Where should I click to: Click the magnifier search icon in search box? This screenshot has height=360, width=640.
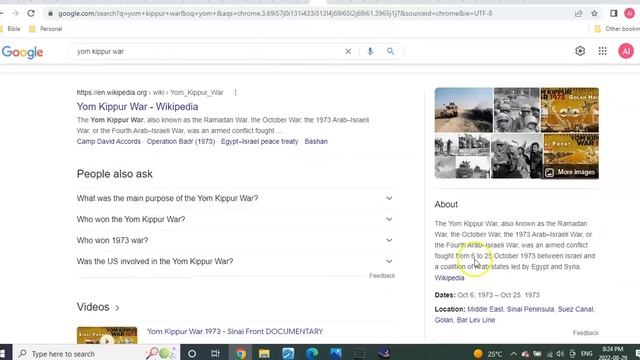[x=391, y=51]
